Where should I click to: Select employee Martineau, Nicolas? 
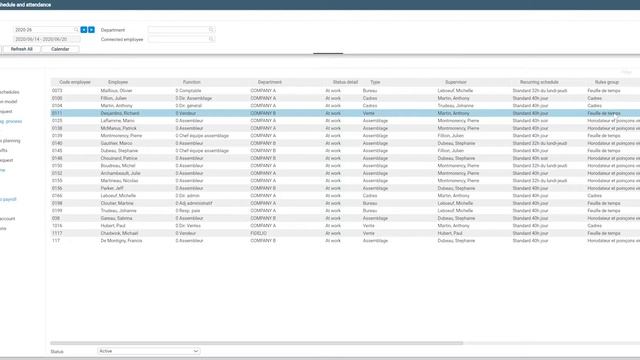[119, 181]
